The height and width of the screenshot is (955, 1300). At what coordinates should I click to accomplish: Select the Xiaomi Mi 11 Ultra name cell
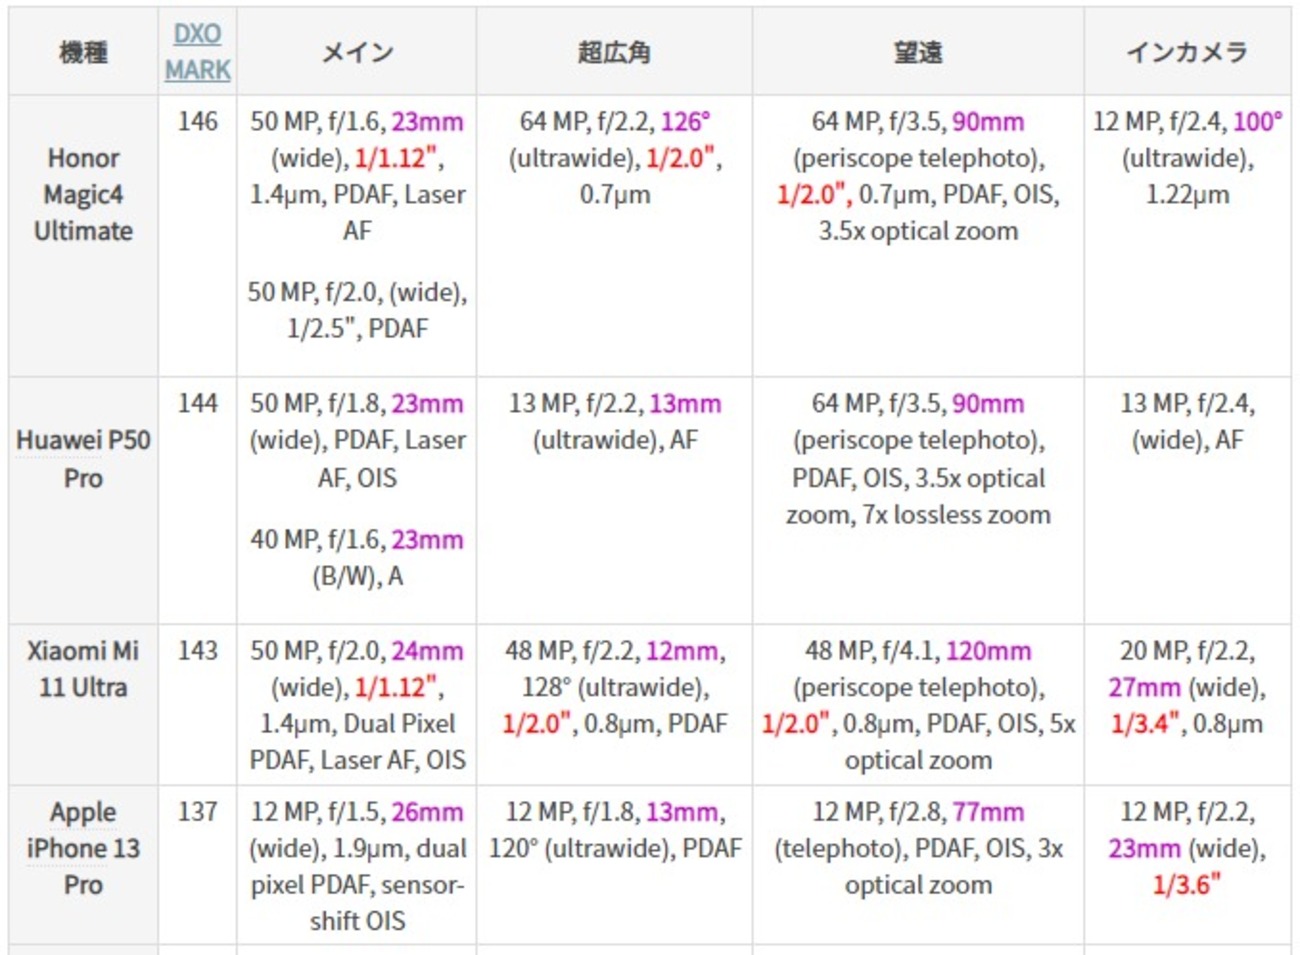pyautogui.click(x=83, y=669)
